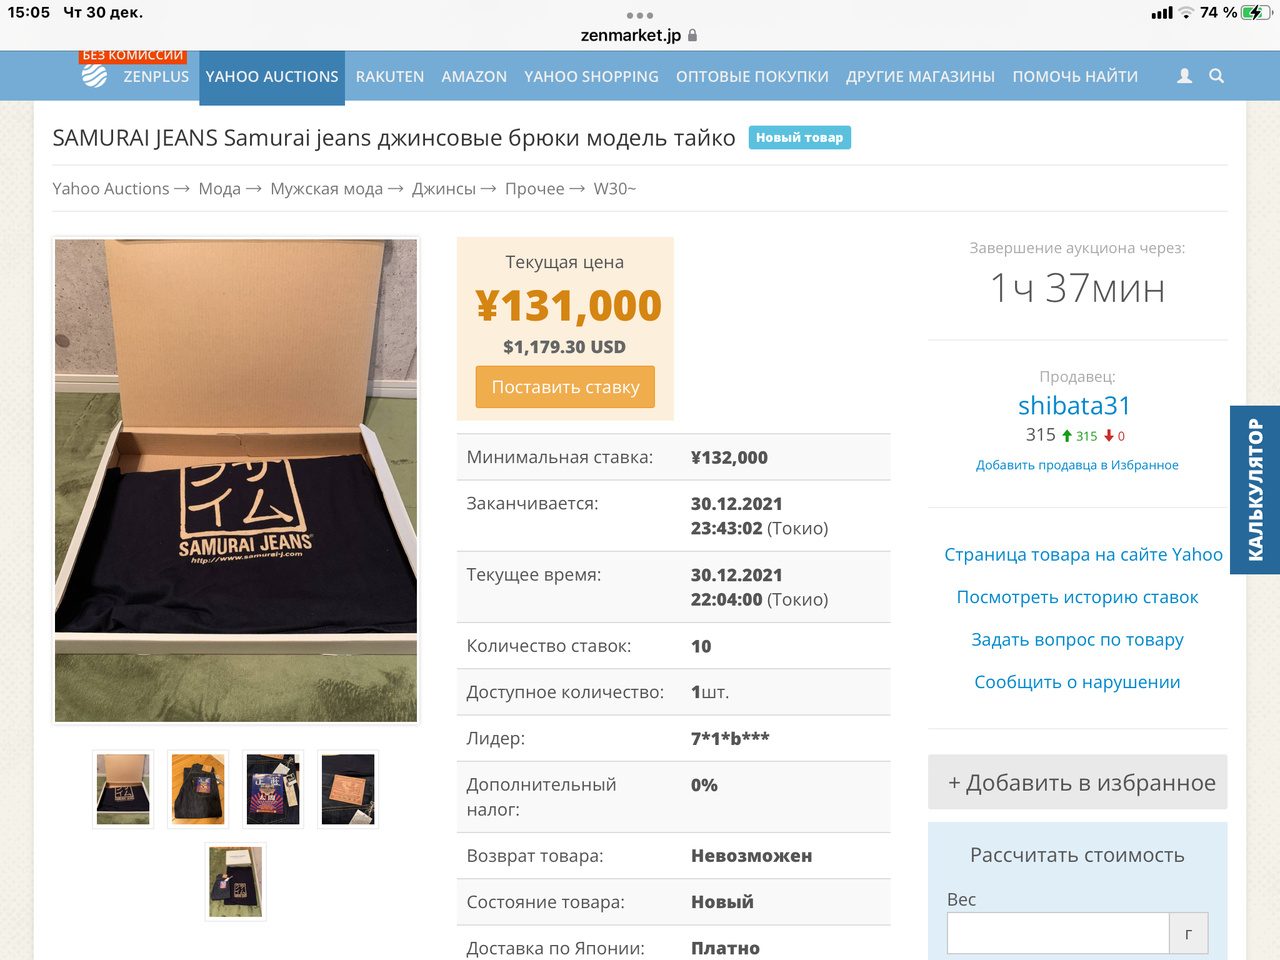Open the AMAZON tab

point(474,77)
